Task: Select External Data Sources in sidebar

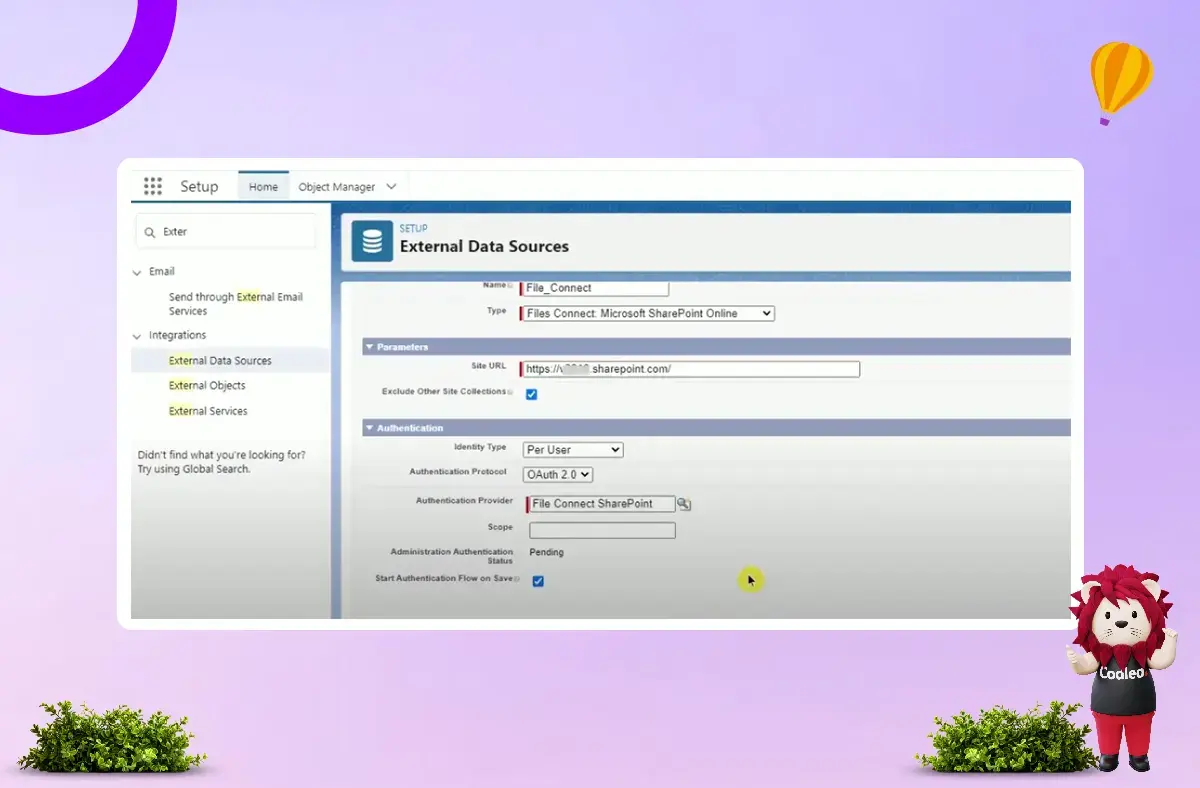Action: tap(220, 361)
